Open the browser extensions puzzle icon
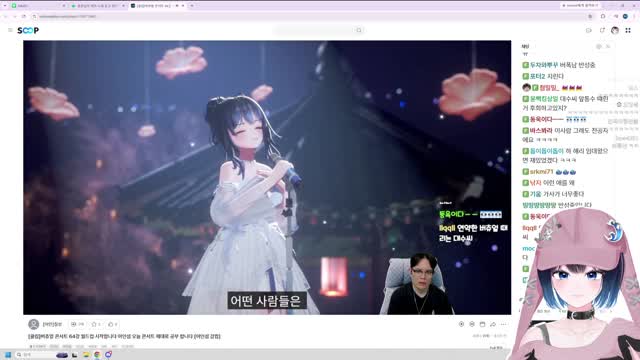The height and width of the screenshot is (360, 640). click(x=603, y=16)
